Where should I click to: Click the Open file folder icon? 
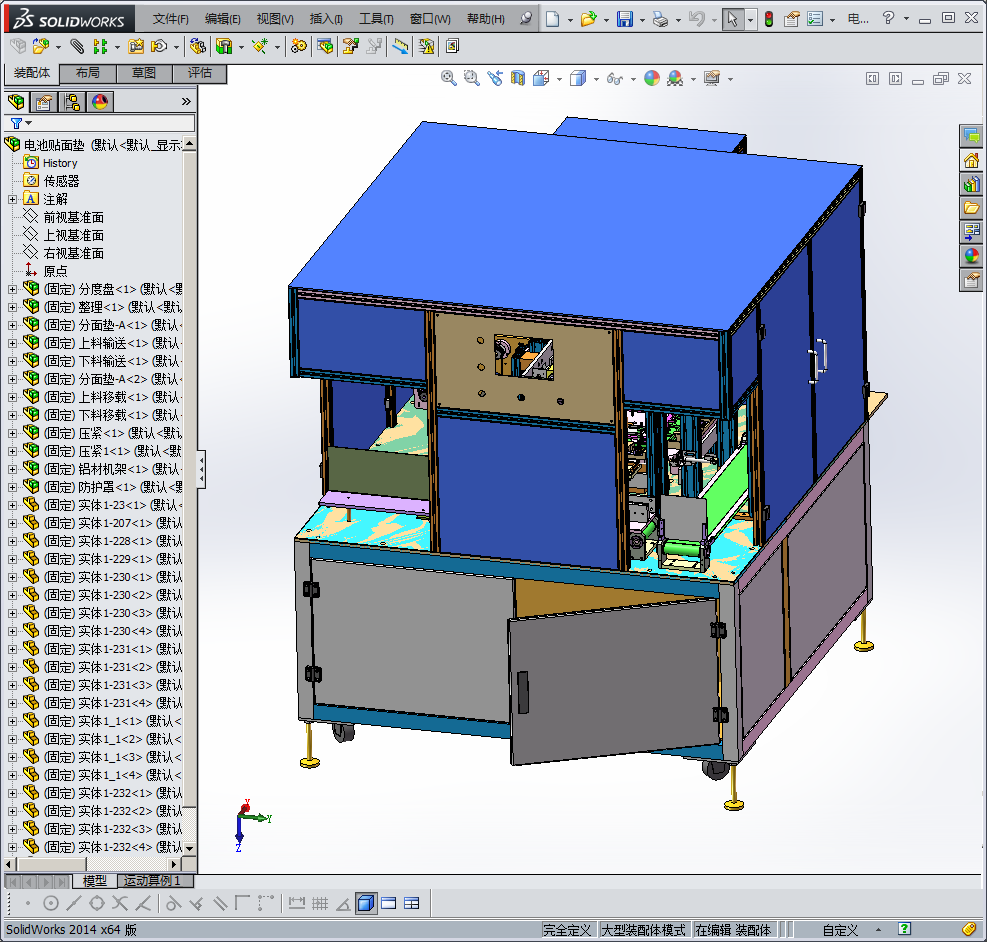[x=588, y=19]
